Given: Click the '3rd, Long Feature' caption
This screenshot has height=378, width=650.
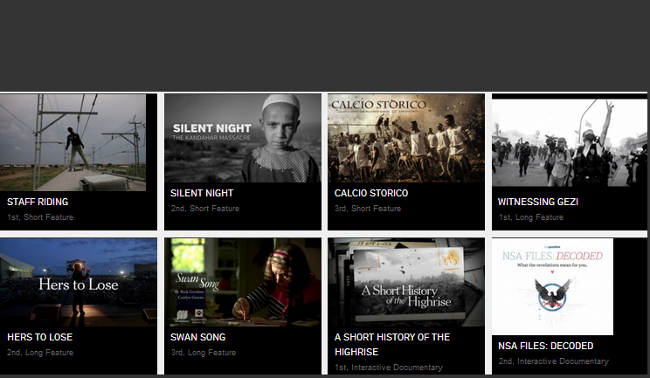Looking at the screenshot, I should coord(204,353).
